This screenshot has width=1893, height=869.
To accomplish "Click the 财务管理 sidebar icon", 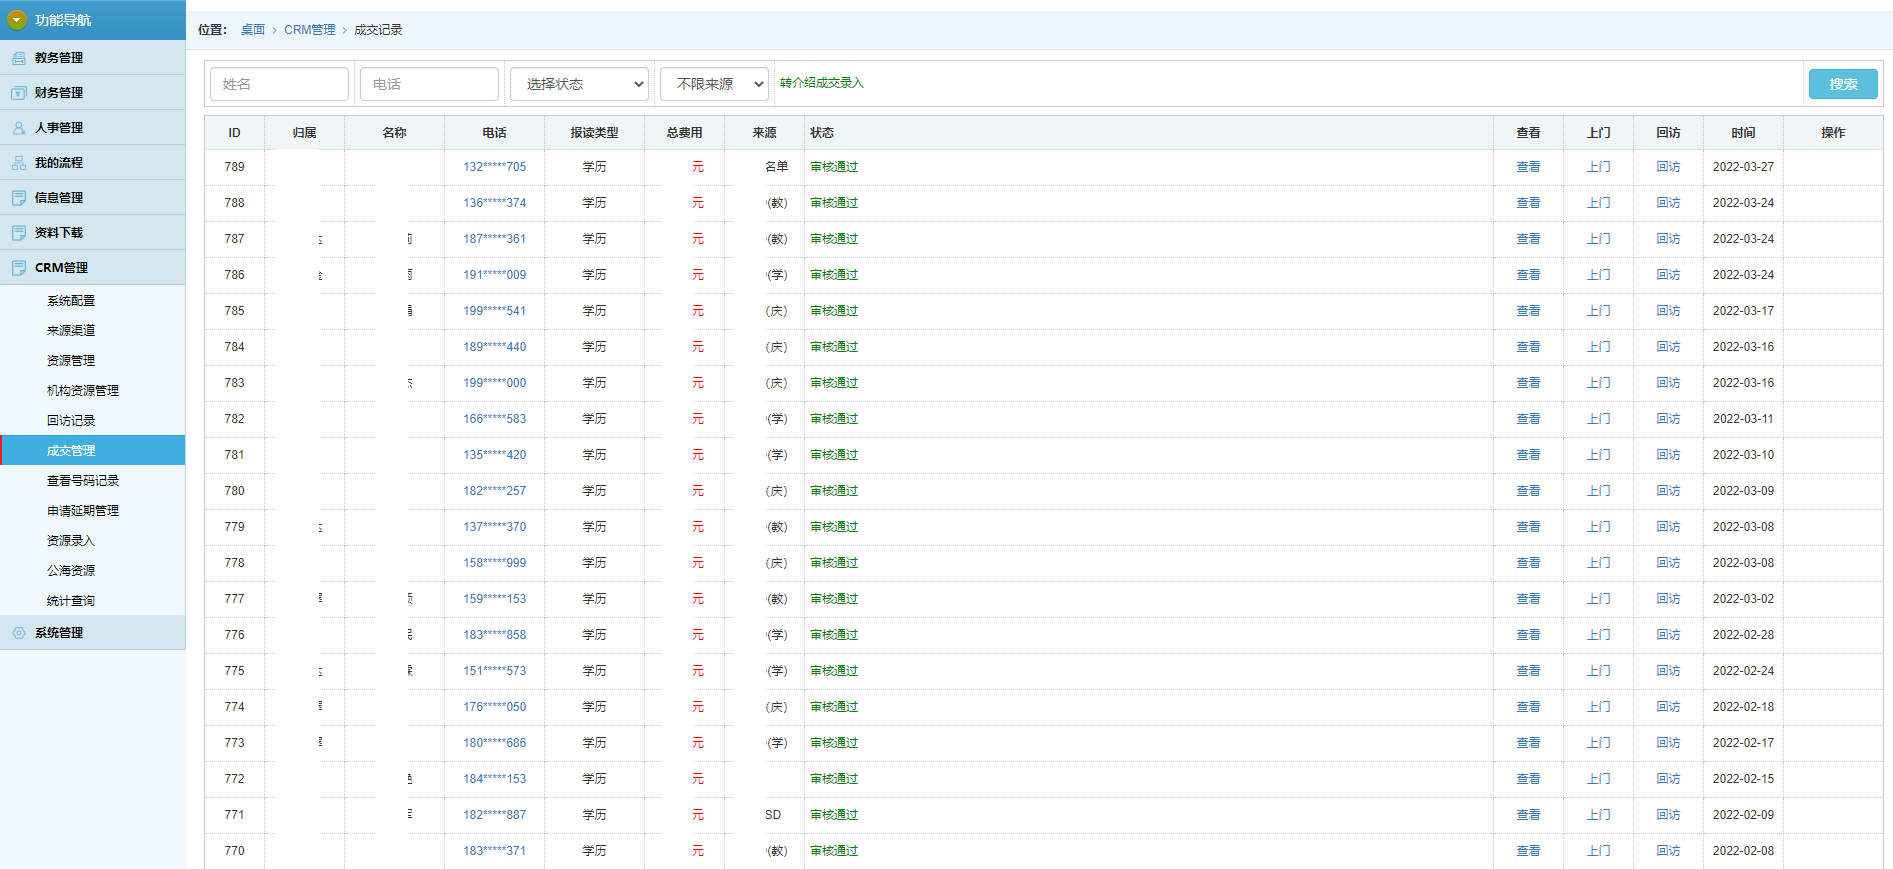I will 19,93.
